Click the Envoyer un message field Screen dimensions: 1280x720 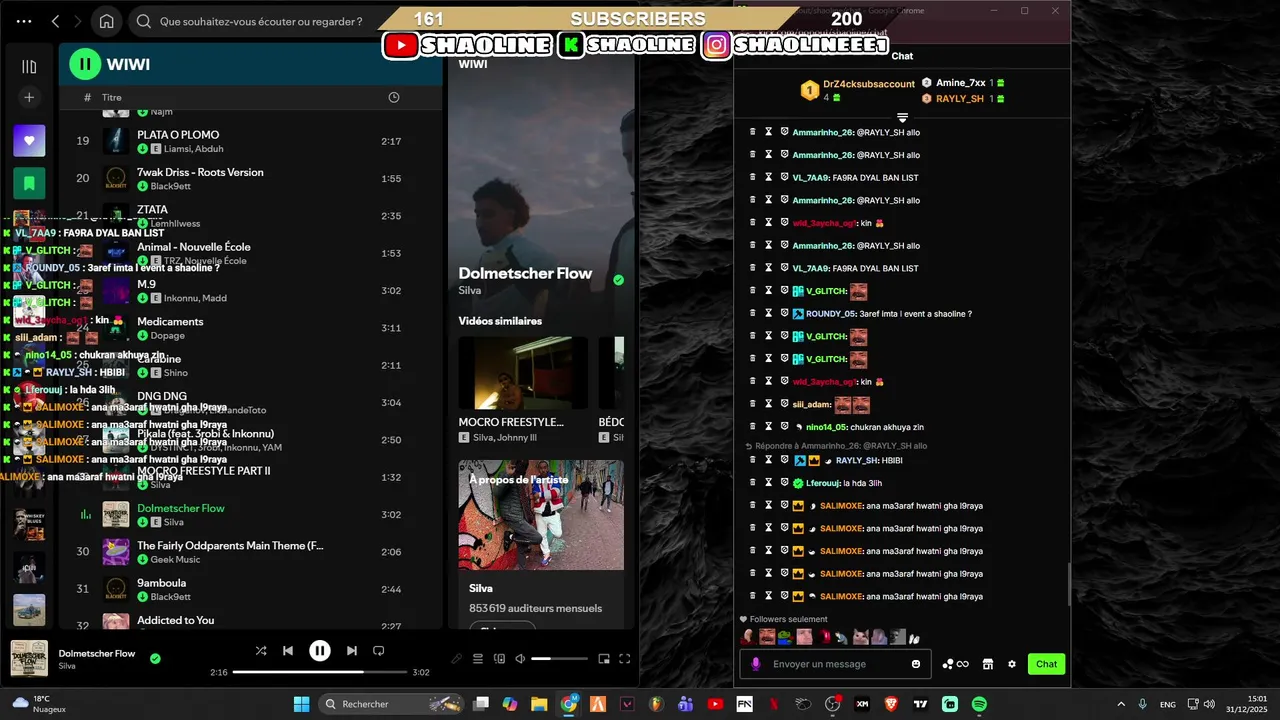835,664
